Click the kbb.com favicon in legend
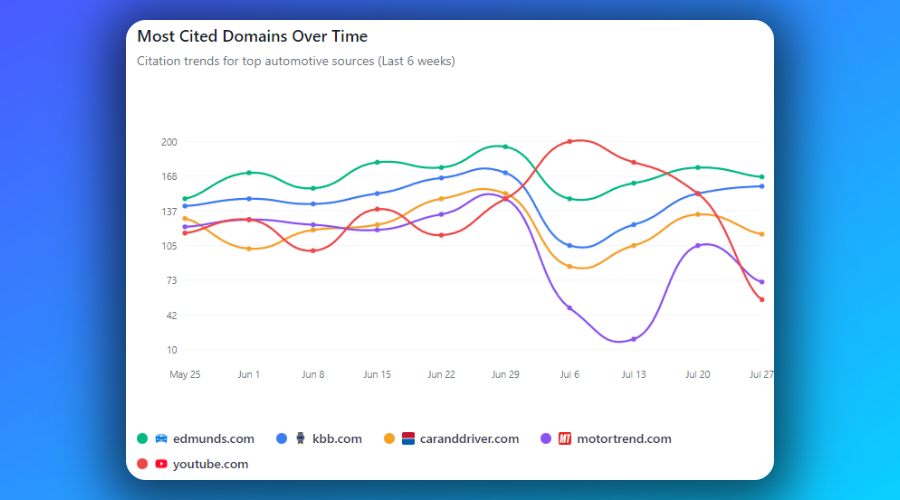 click(300, 439)
